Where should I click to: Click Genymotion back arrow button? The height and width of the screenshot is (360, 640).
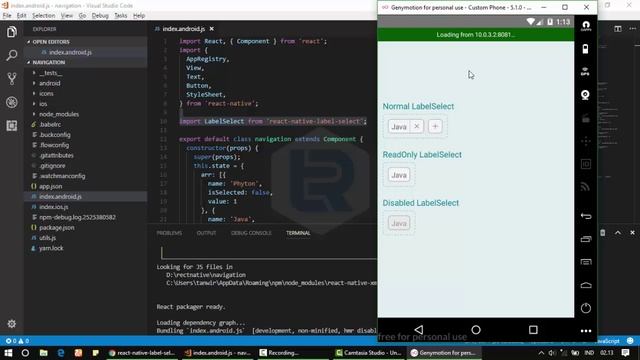[x=586, y=216]
